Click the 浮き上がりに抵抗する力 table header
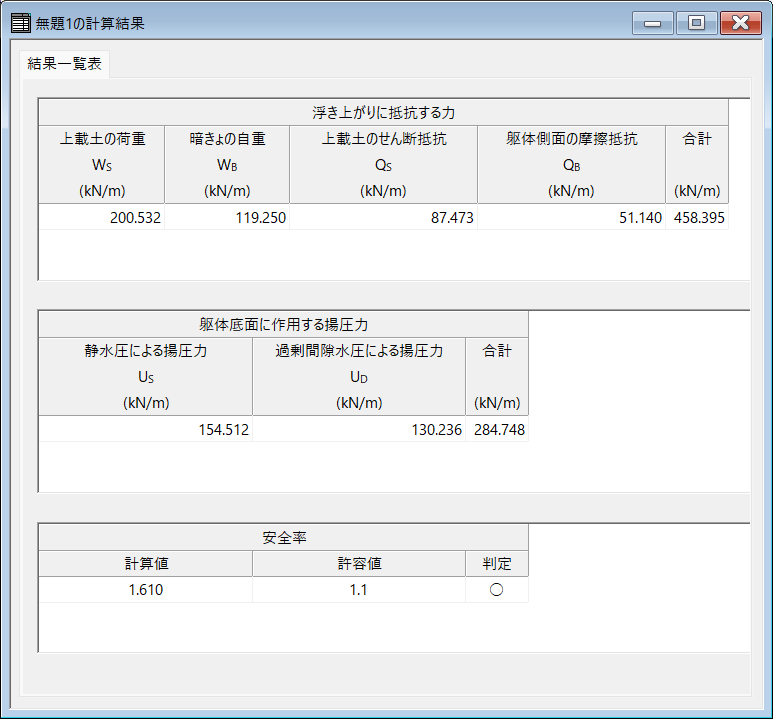The width and height of the screenshot is (773, 719). pyautogui.click(x=383, y=112)
